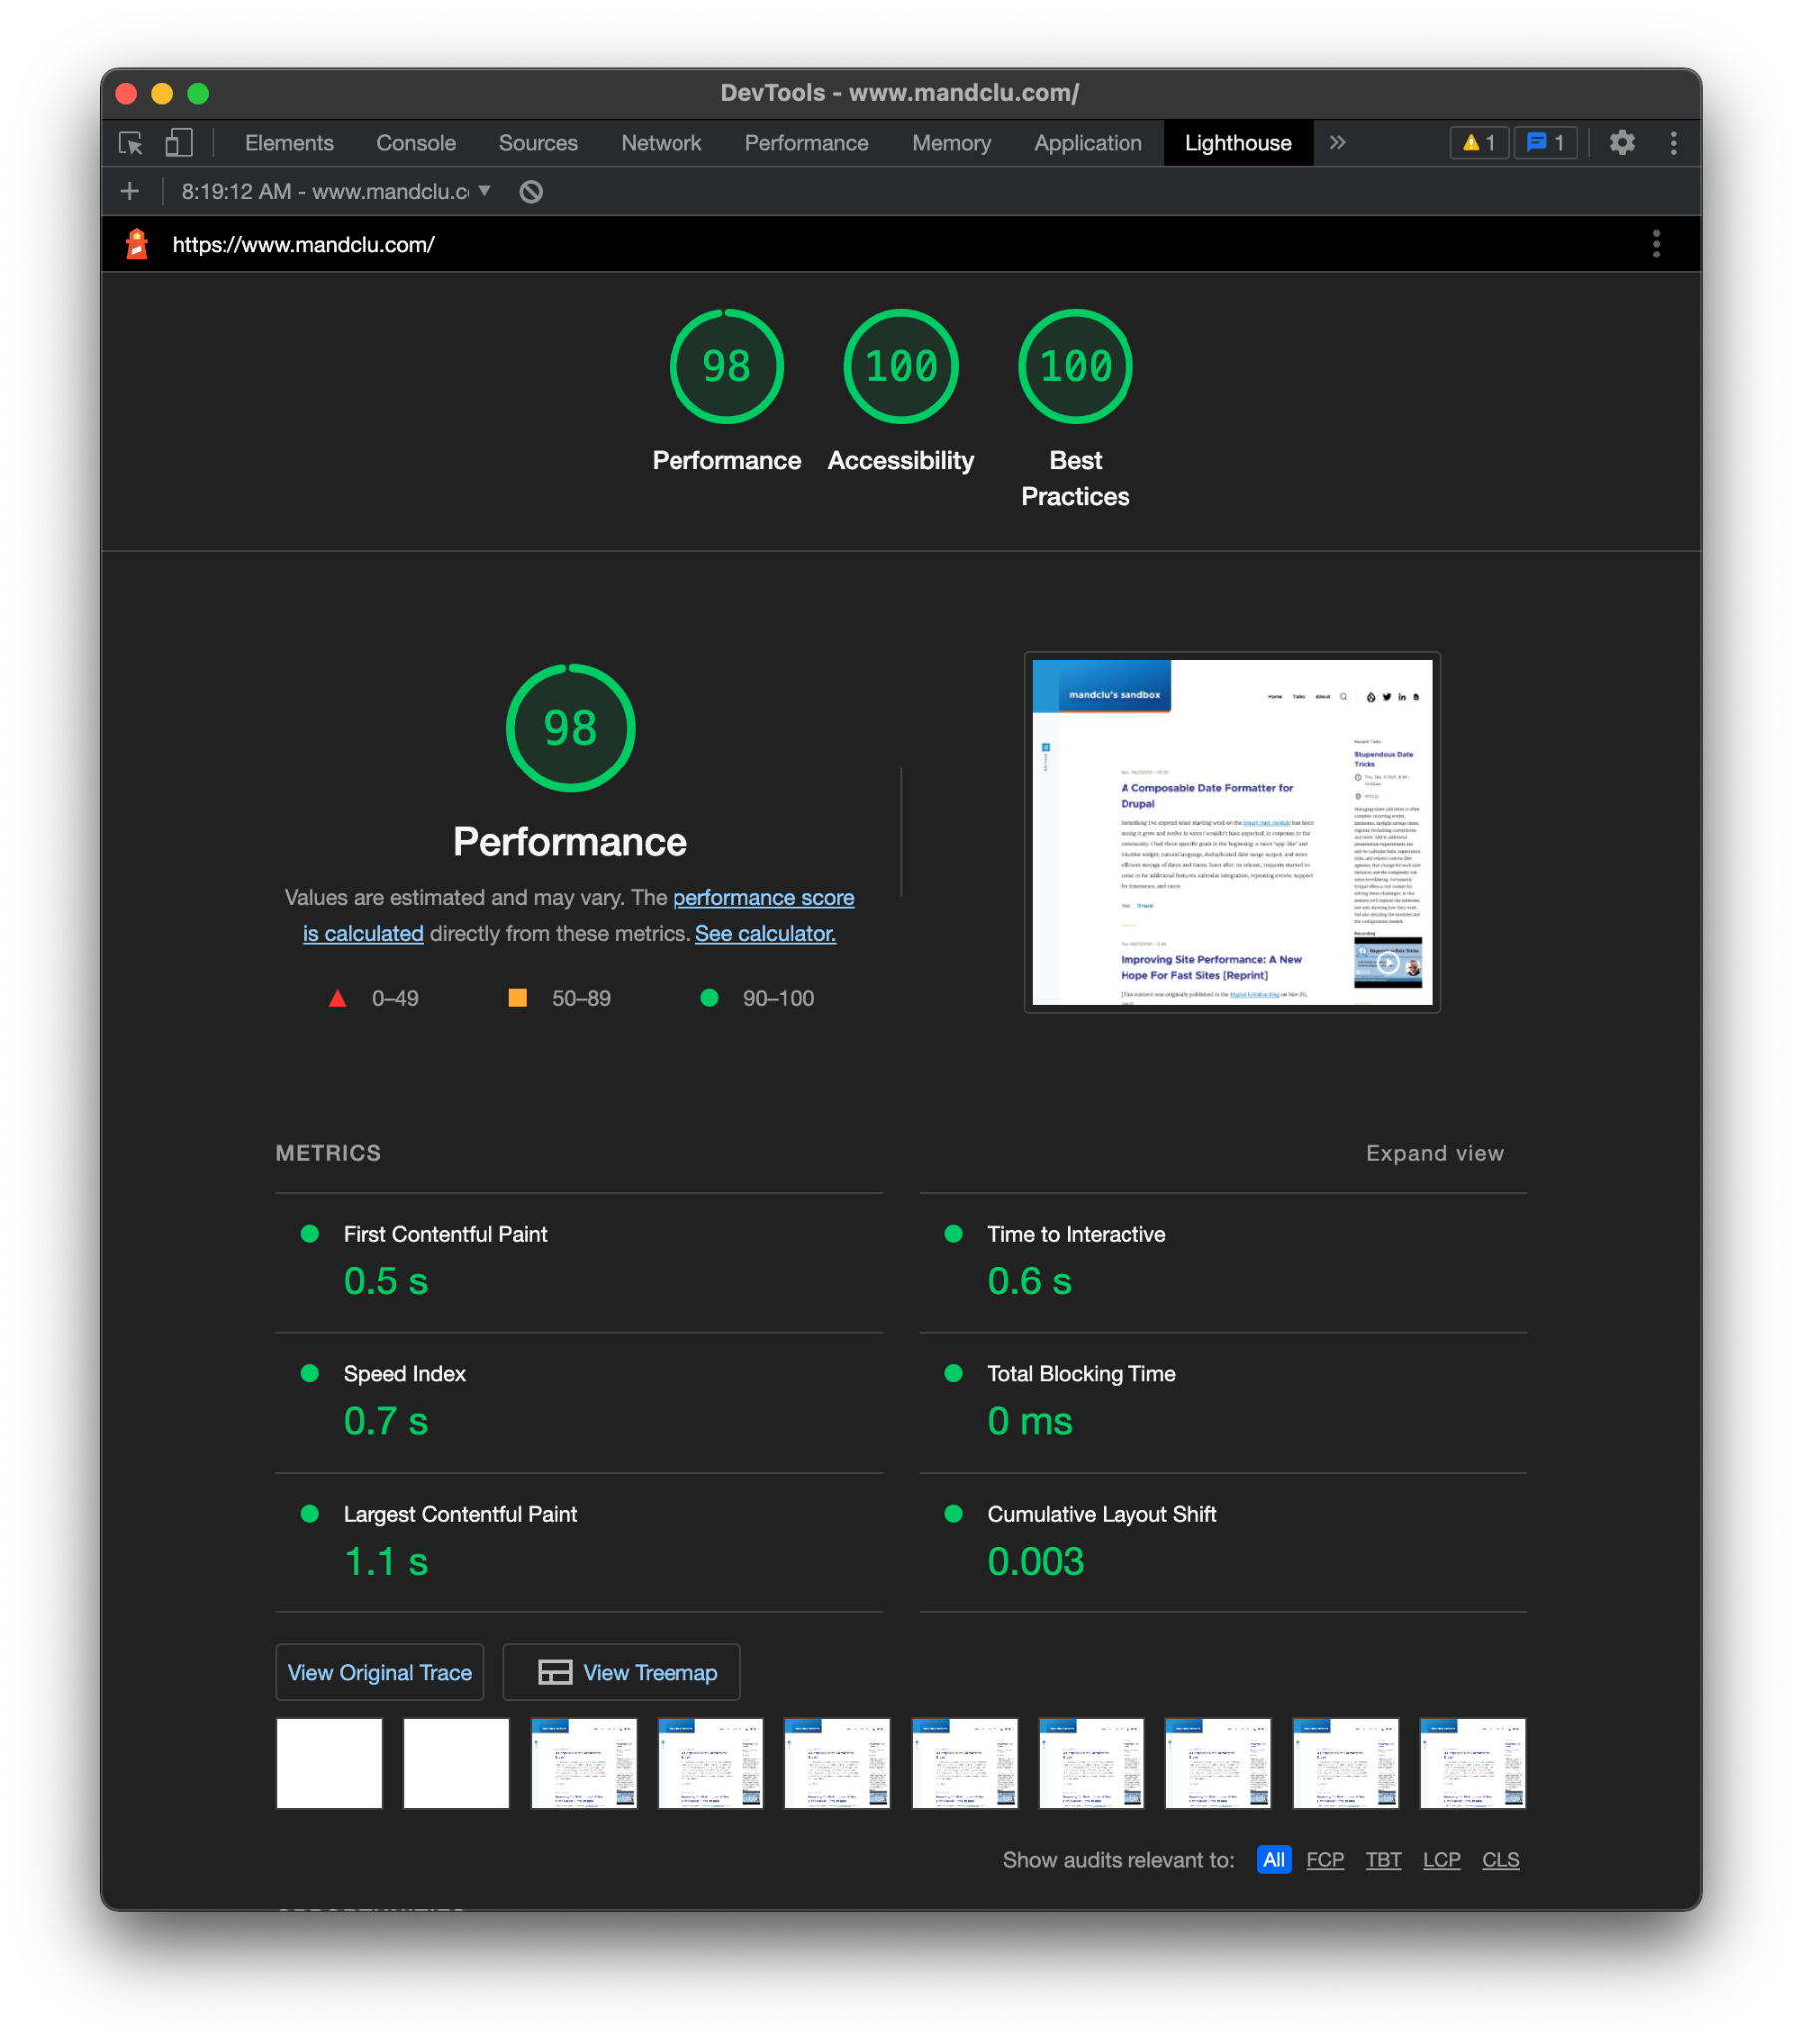Open the See calculator link

pyautogui.click(x=765, y=934)
